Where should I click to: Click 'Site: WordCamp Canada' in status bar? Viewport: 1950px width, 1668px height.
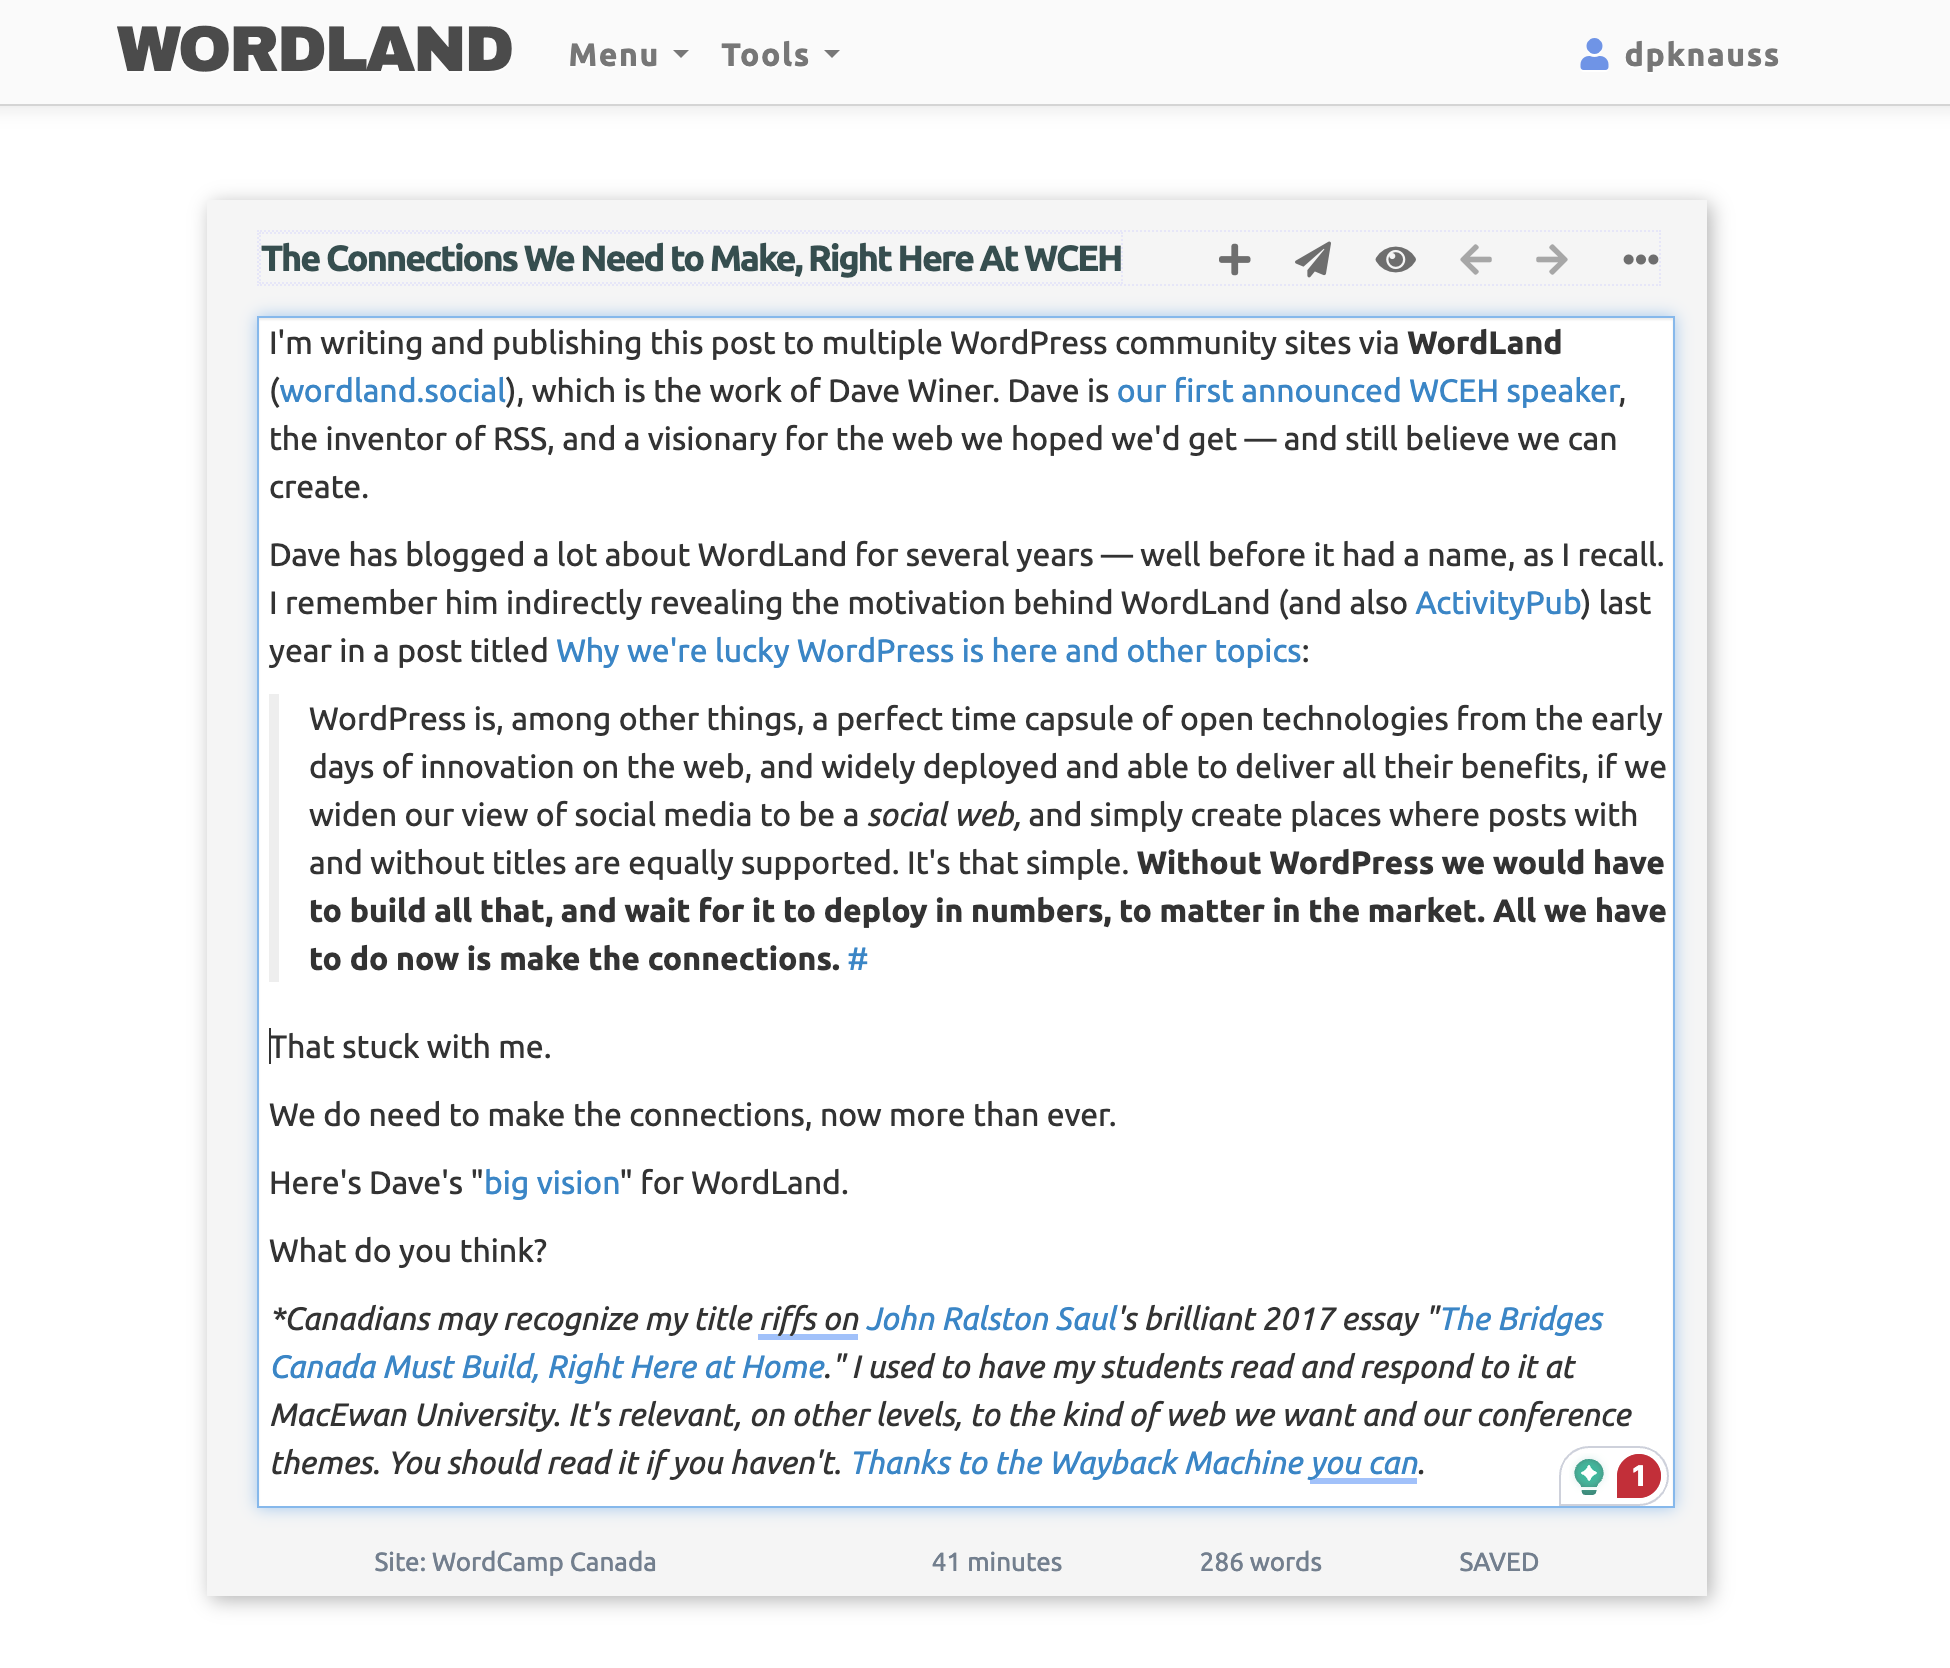(x=515, y=1562)
